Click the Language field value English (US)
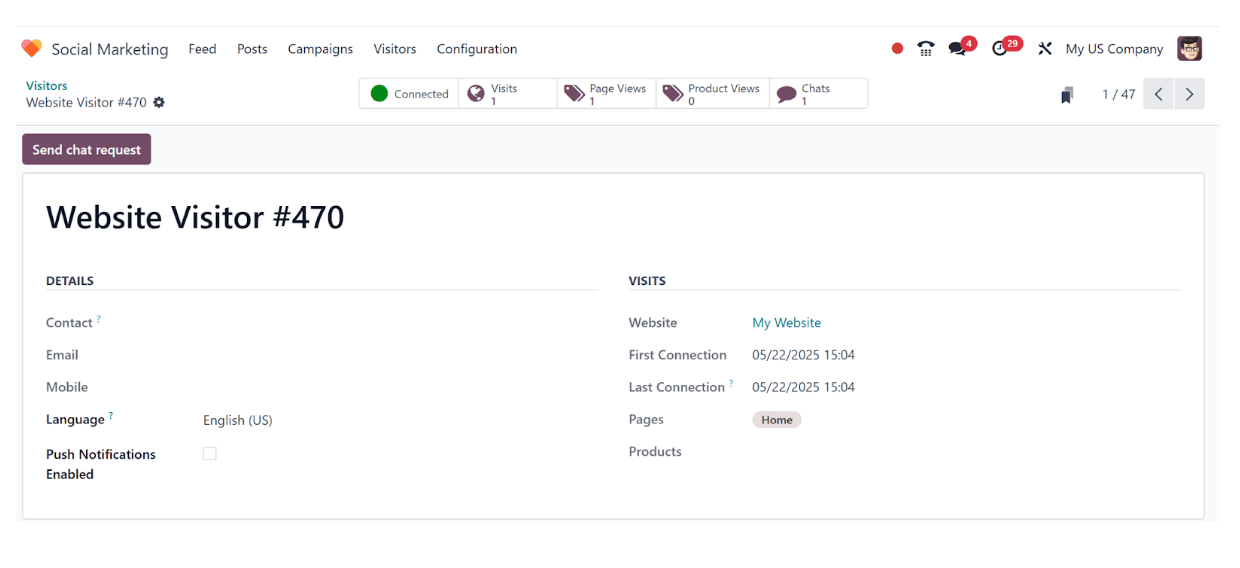Viewport: 1240px width, 568px height. point(238,420)
